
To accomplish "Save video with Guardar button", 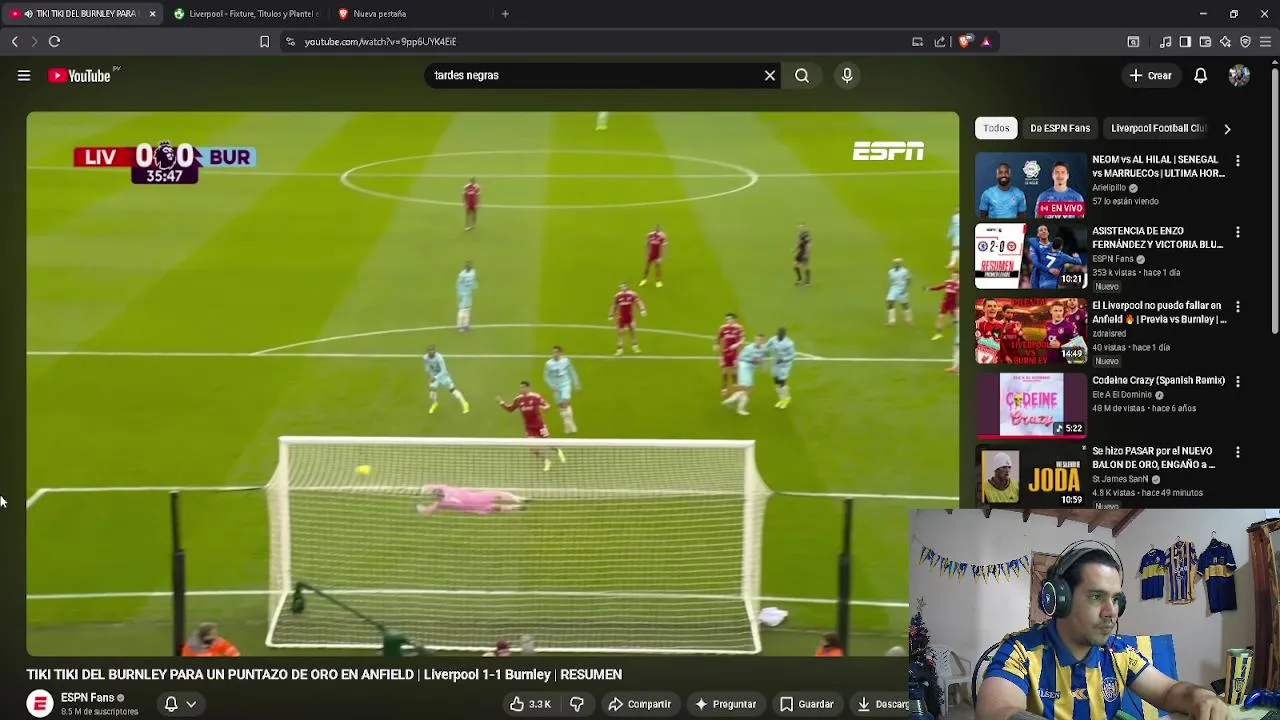I will (806, 704).
